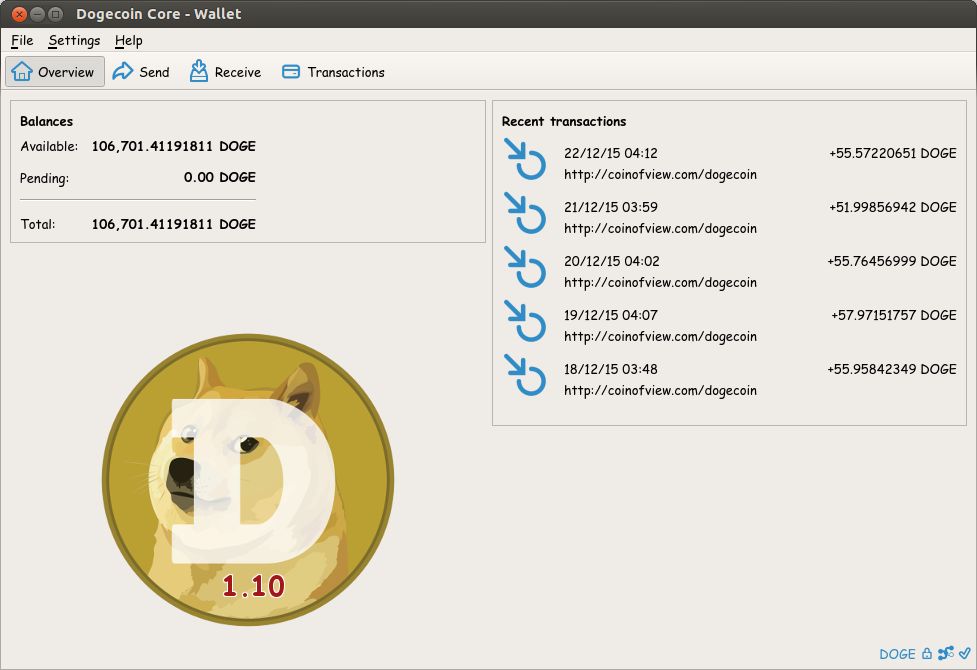The height and width of the screenshot is (670, 977).
Task: Show the Transactions tab
Action: coord(333,72)
